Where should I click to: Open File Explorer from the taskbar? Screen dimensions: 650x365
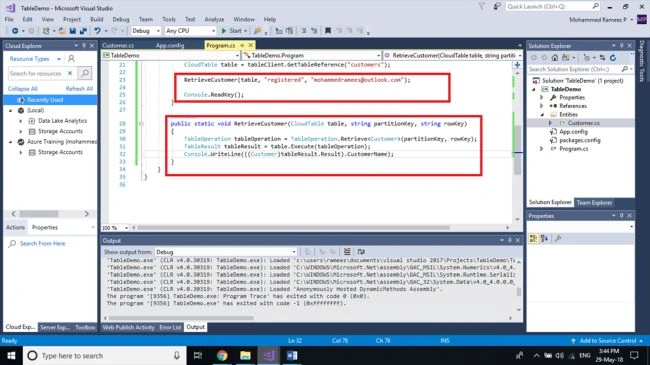pyautogui.click(x=245, y=355)
